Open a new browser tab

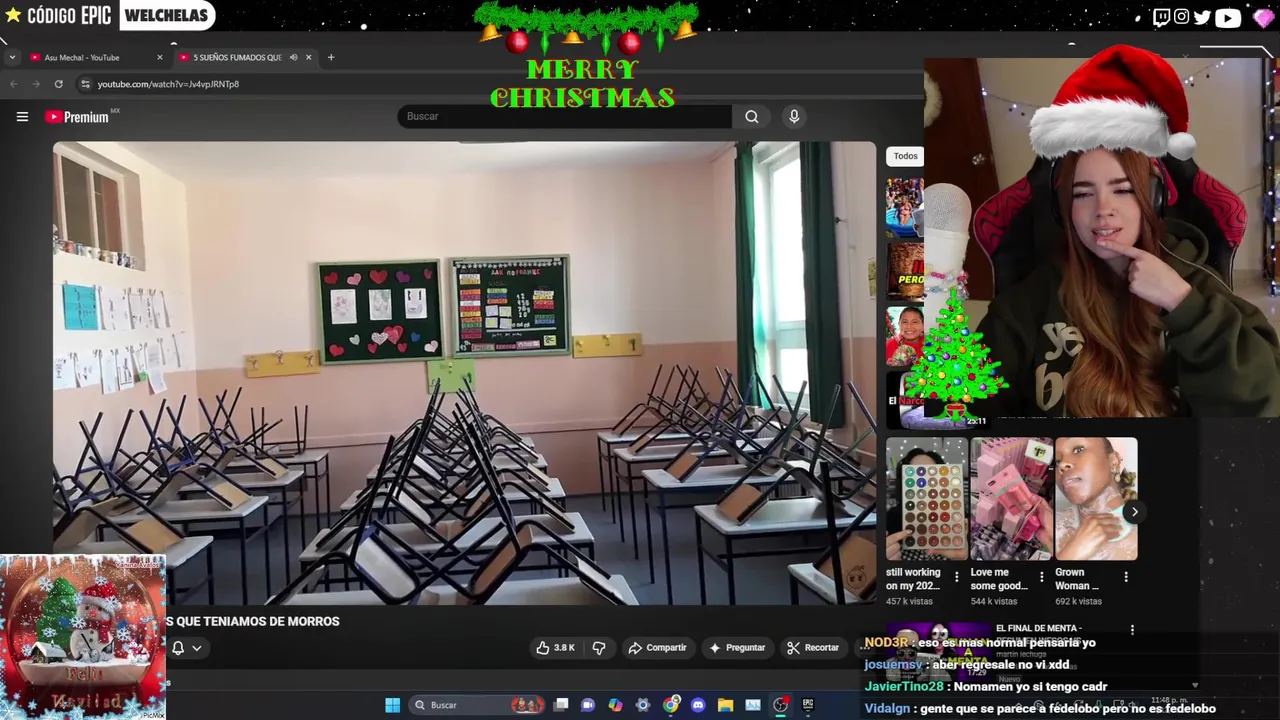tap(331, 57)
